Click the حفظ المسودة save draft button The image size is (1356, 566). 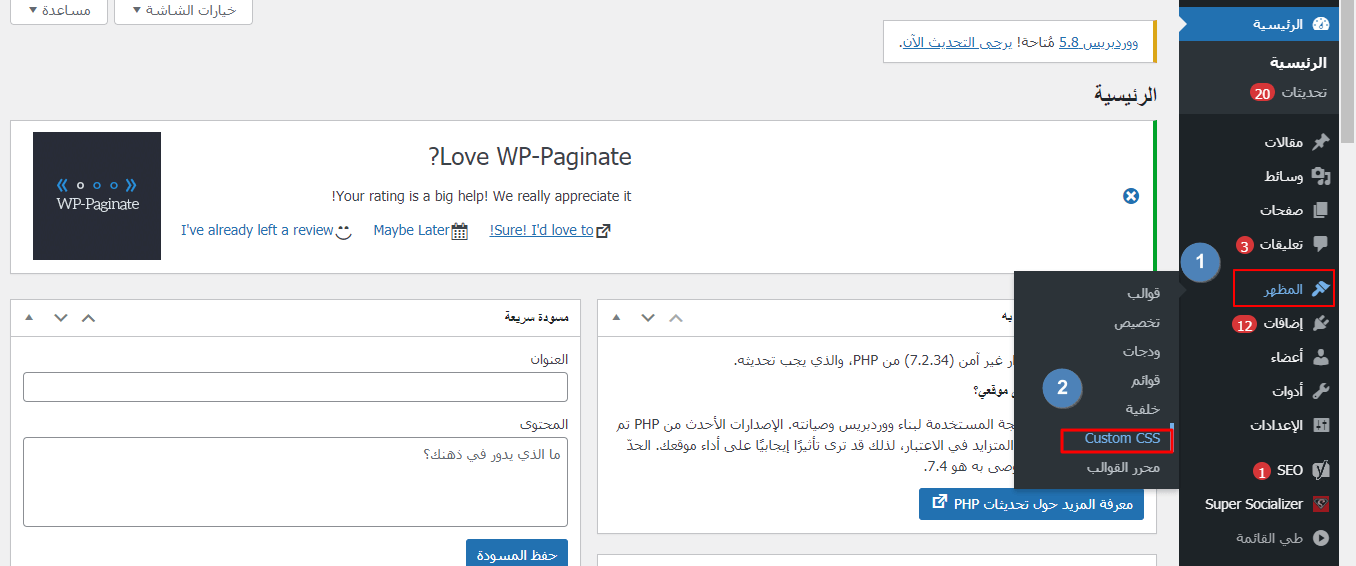[517, 554]
